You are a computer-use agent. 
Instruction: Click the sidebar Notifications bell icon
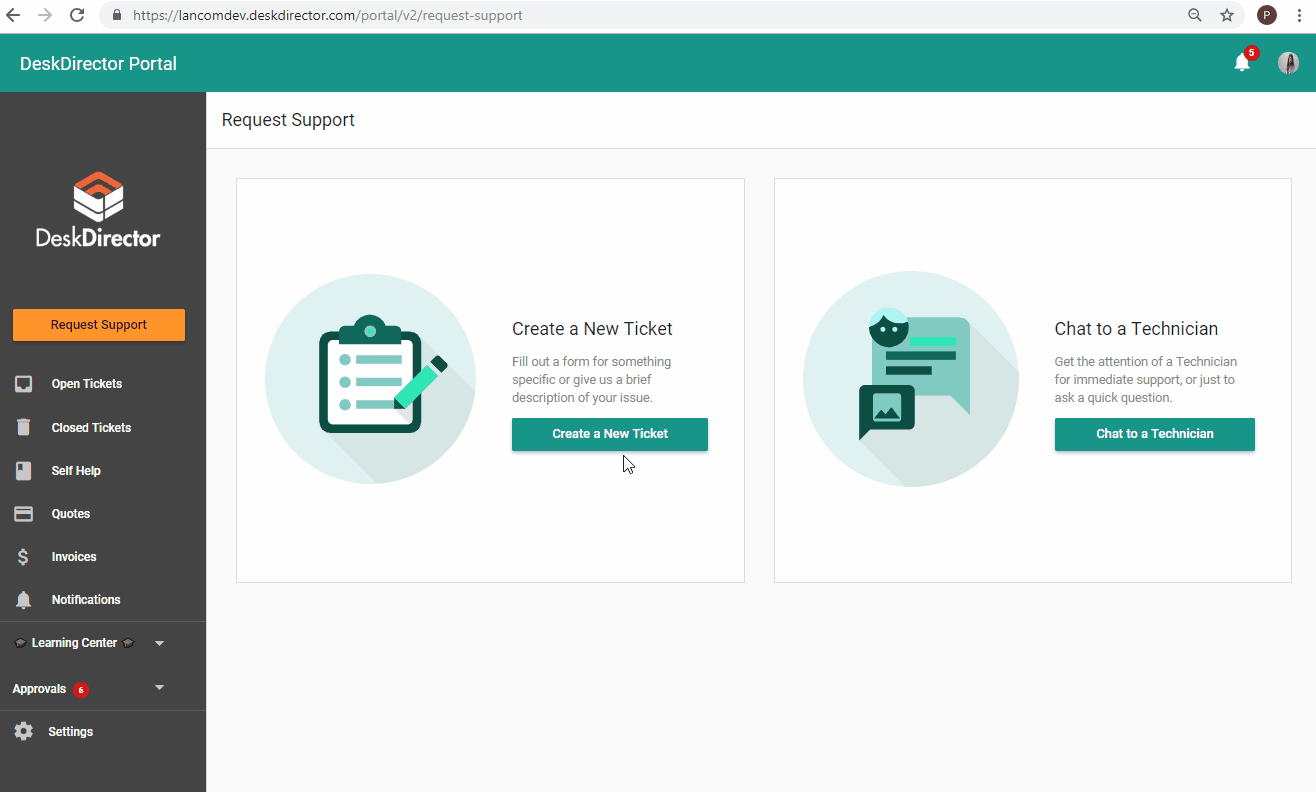coord(23,600)
